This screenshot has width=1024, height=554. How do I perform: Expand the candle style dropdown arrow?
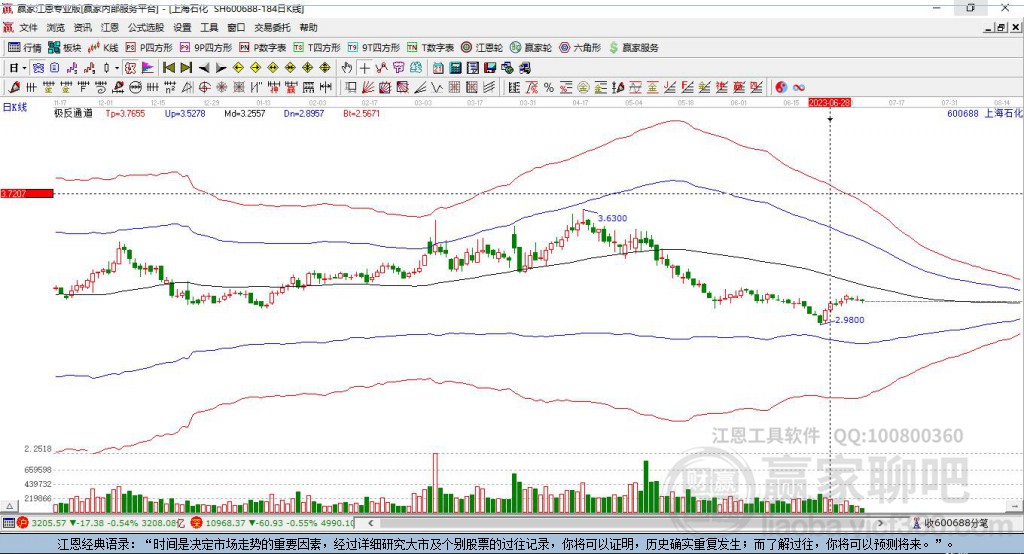tap(117, 68)
